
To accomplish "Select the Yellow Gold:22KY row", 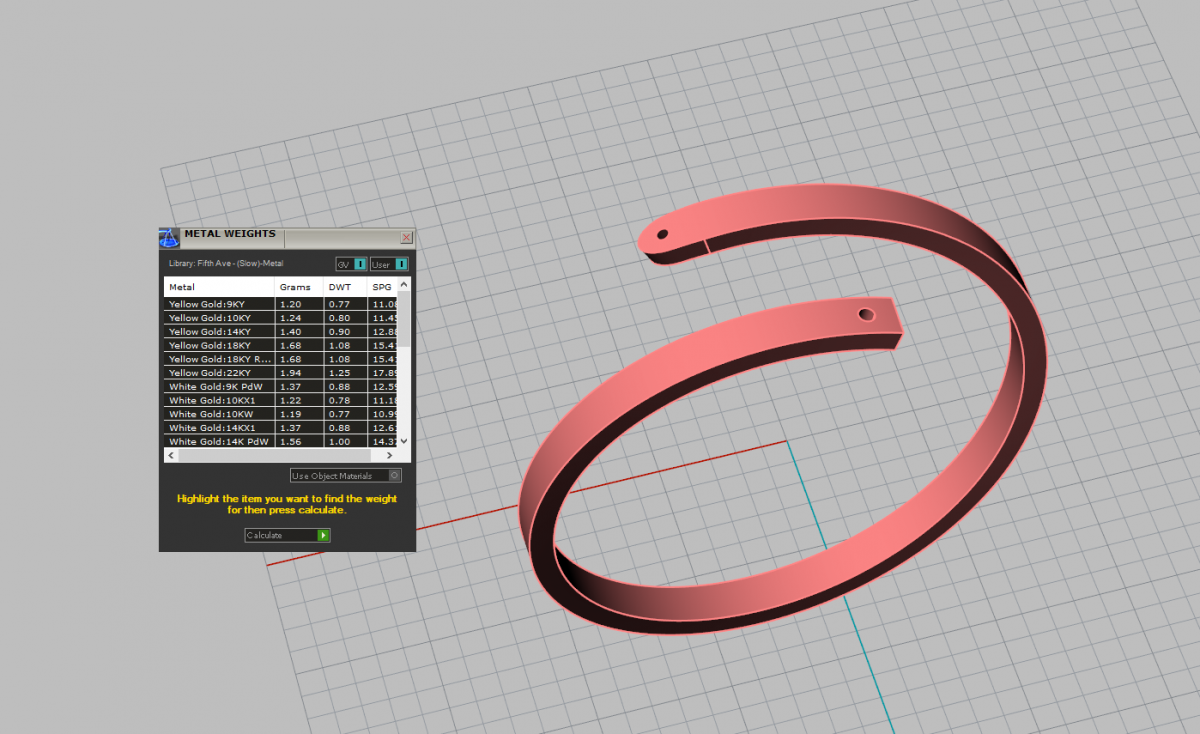I will pyautogui.click(x=218, y=372).
